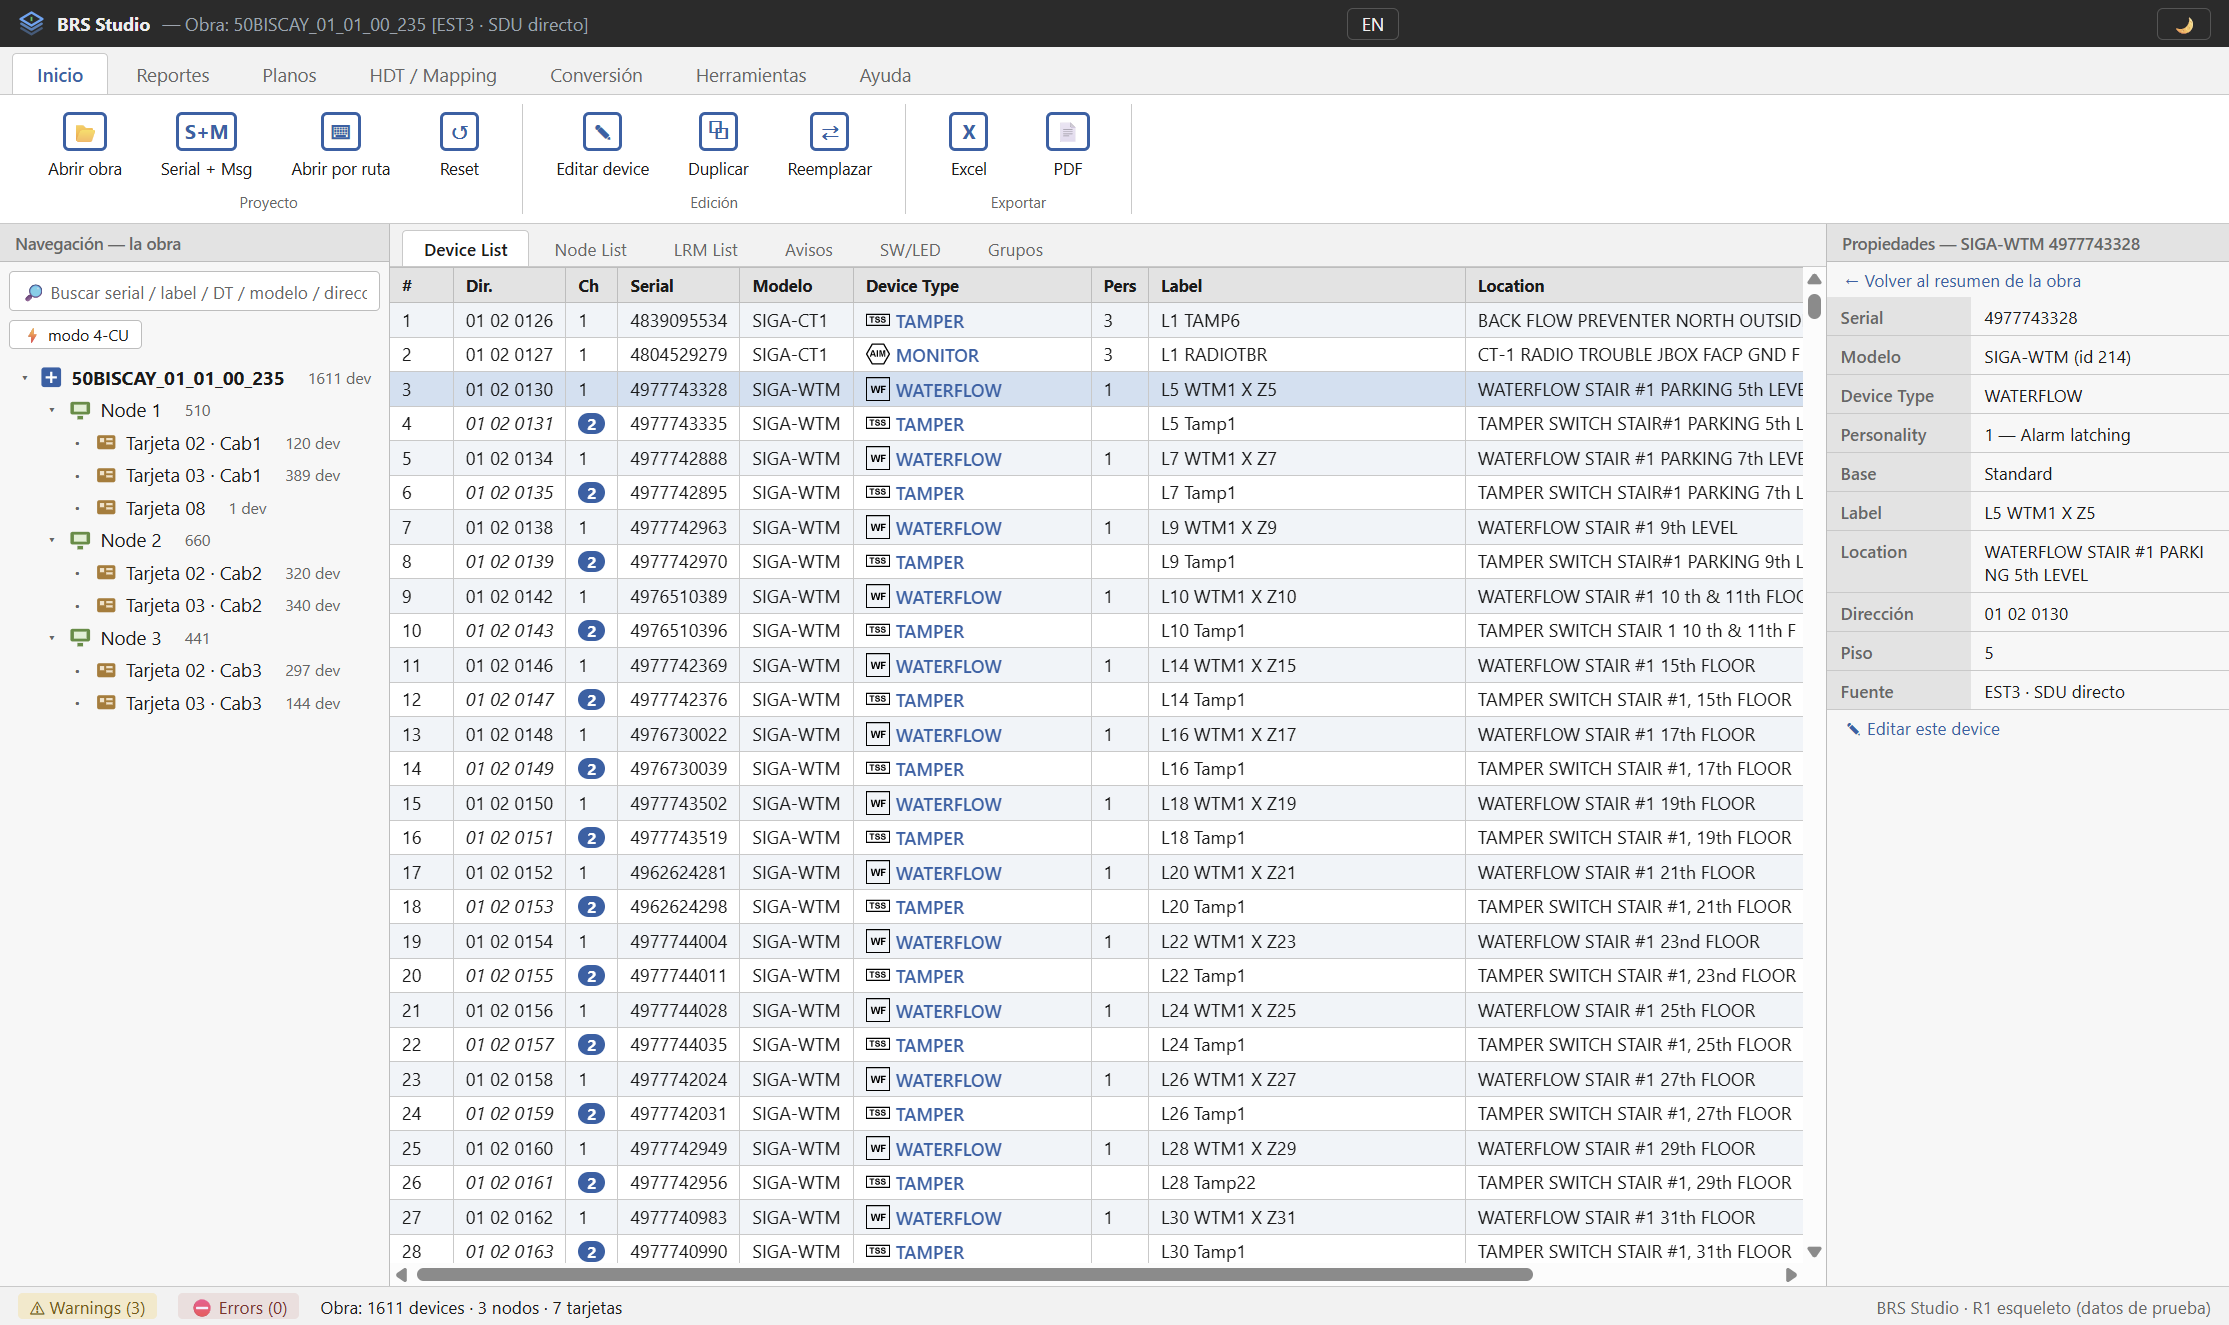Screen dimensions: 2229x1325
Task: Open the Planos ribbon tab
Action: click(x=289, y=75)
